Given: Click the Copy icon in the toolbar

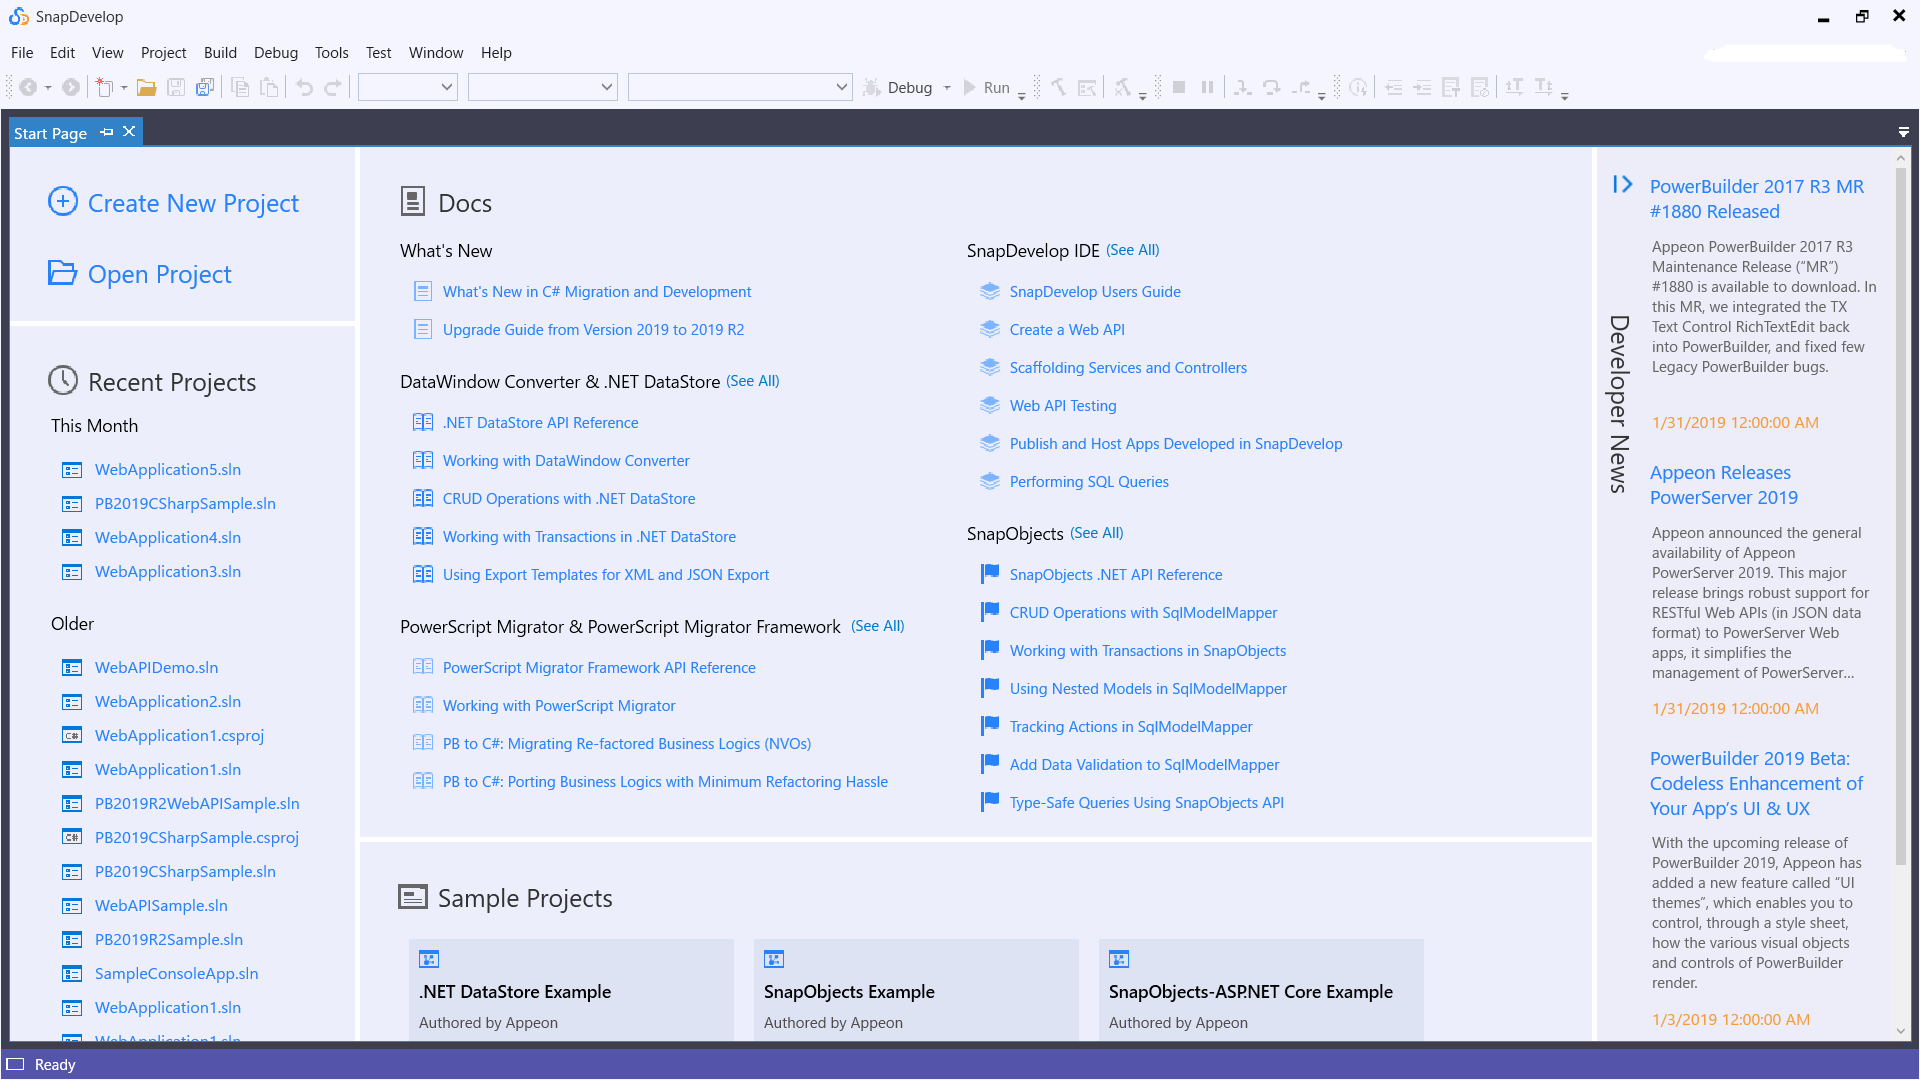Looking at the screenshot, I should 240,87.
